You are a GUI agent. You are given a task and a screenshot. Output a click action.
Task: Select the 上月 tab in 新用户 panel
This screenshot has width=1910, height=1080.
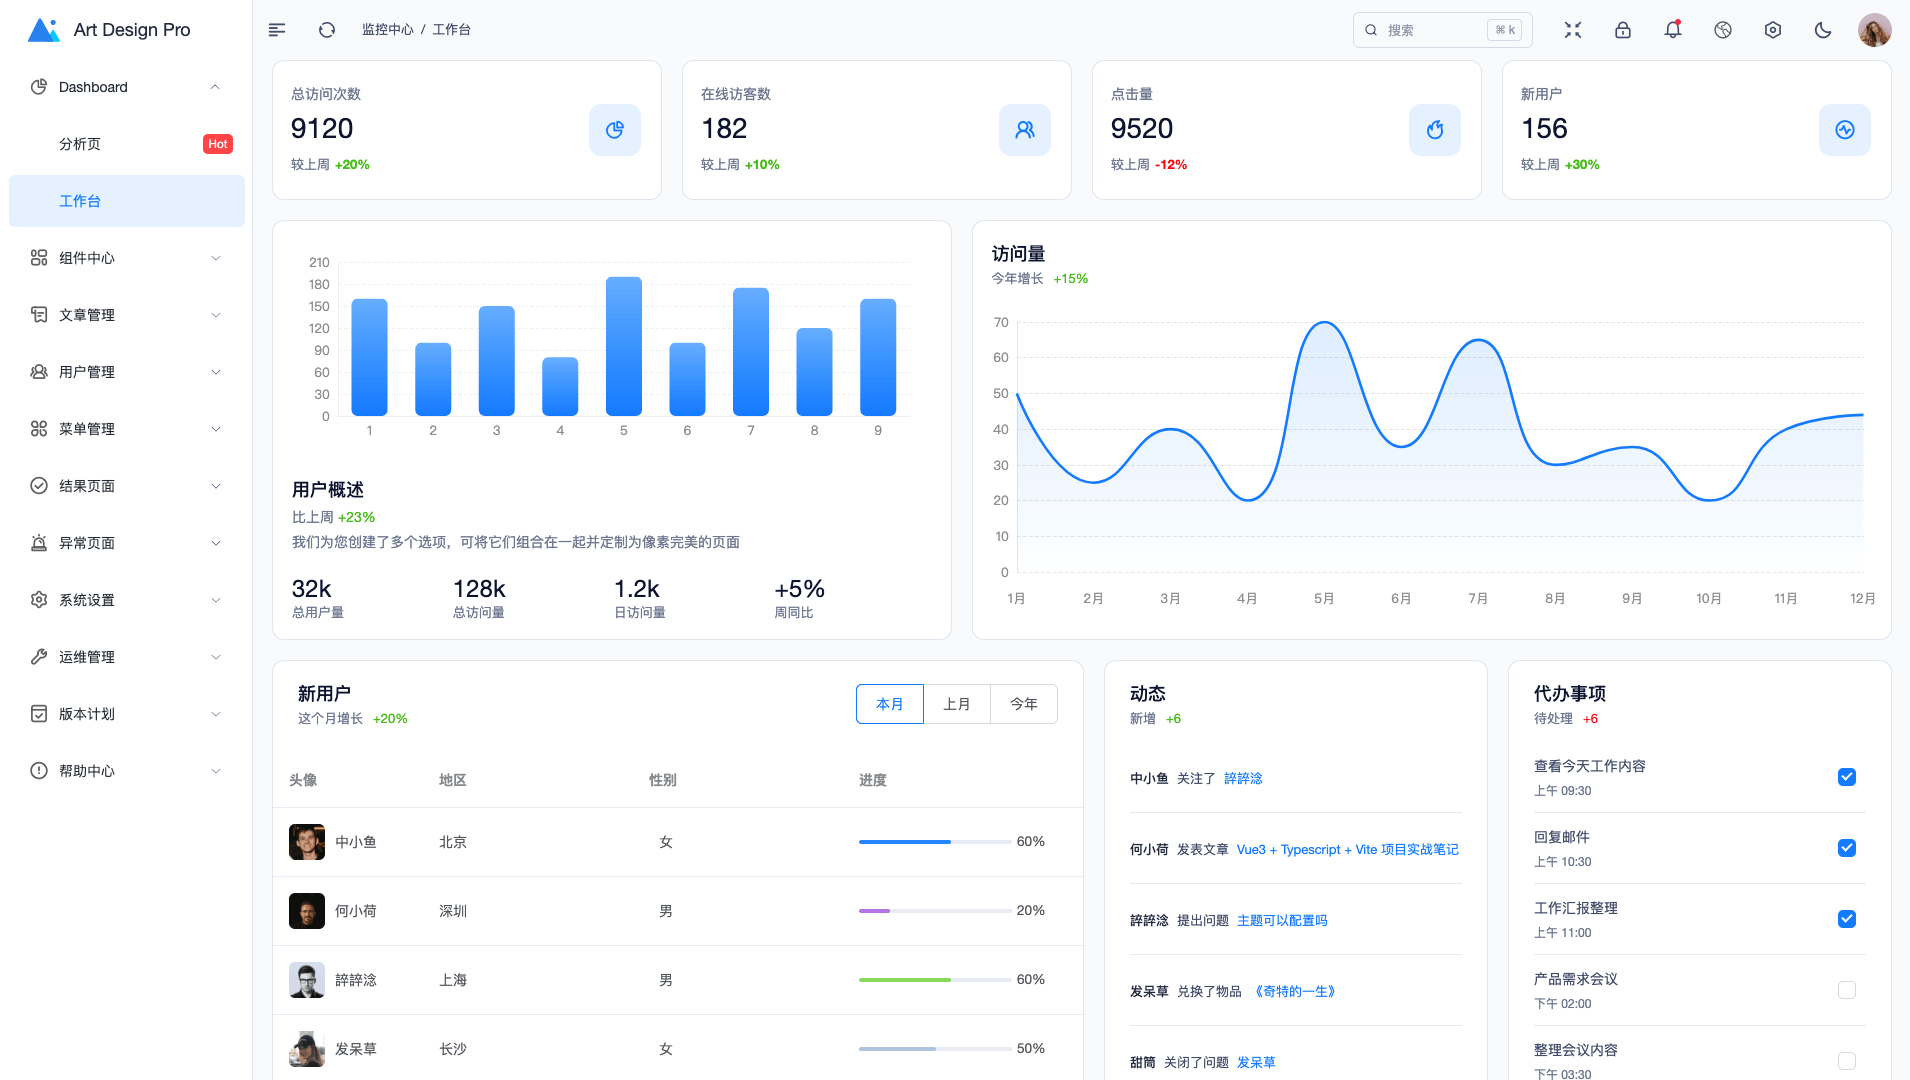(956, 704)
